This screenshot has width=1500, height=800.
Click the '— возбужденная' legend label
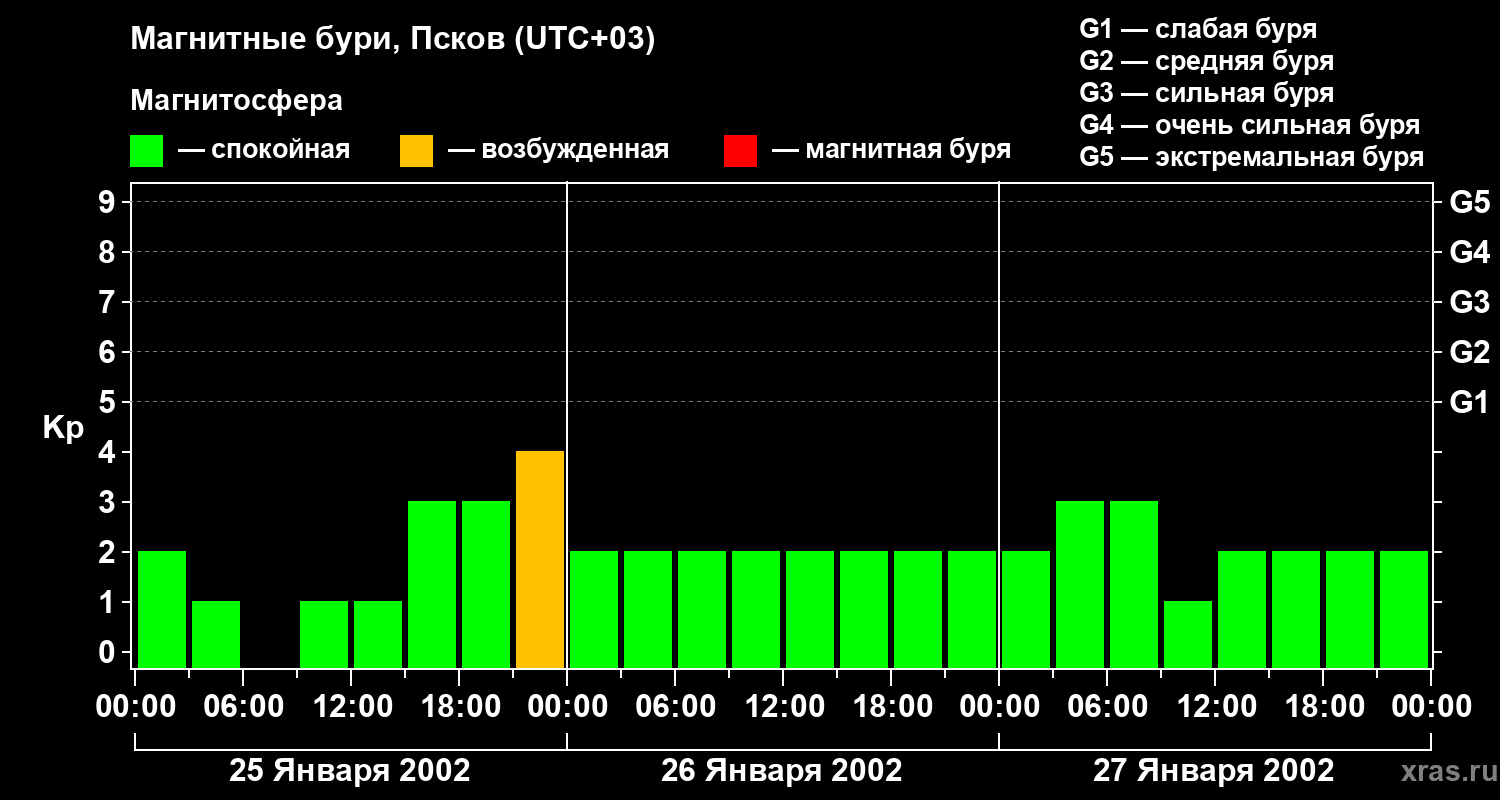click(558, 150)
